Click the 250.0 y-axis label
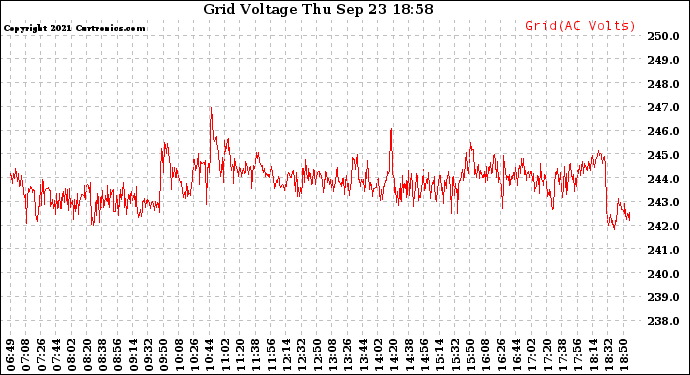The width and height of the screenshot is (690, 375). click(x=663, y=36)
